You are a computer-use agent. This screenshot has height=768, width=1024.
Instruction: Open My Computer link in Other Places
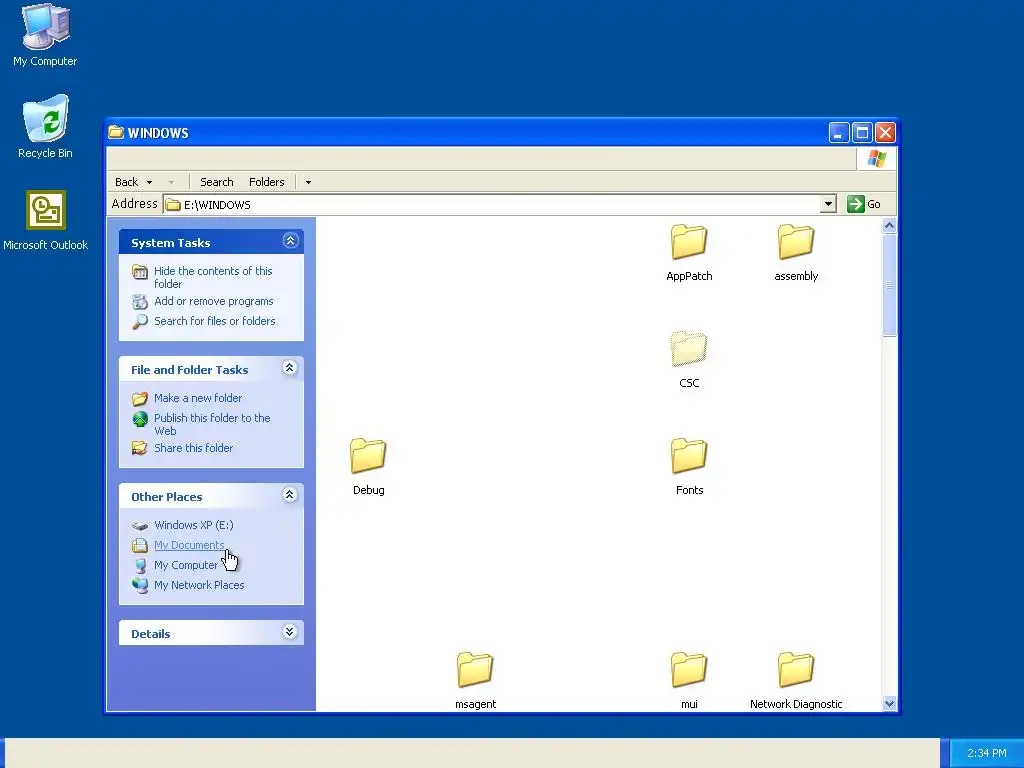(185, 566)
